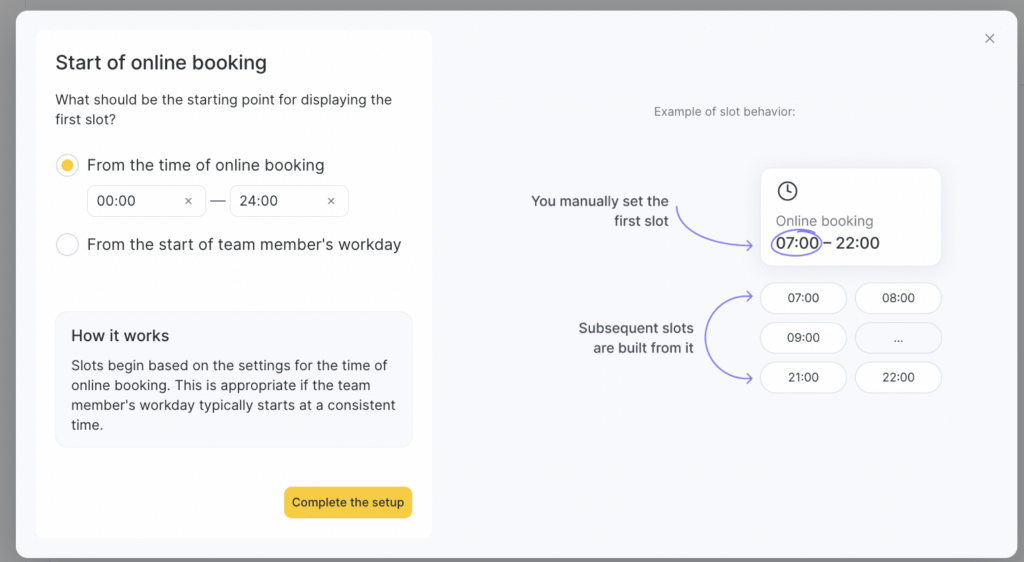Pick the 22:00 example slot

(898, 377)
